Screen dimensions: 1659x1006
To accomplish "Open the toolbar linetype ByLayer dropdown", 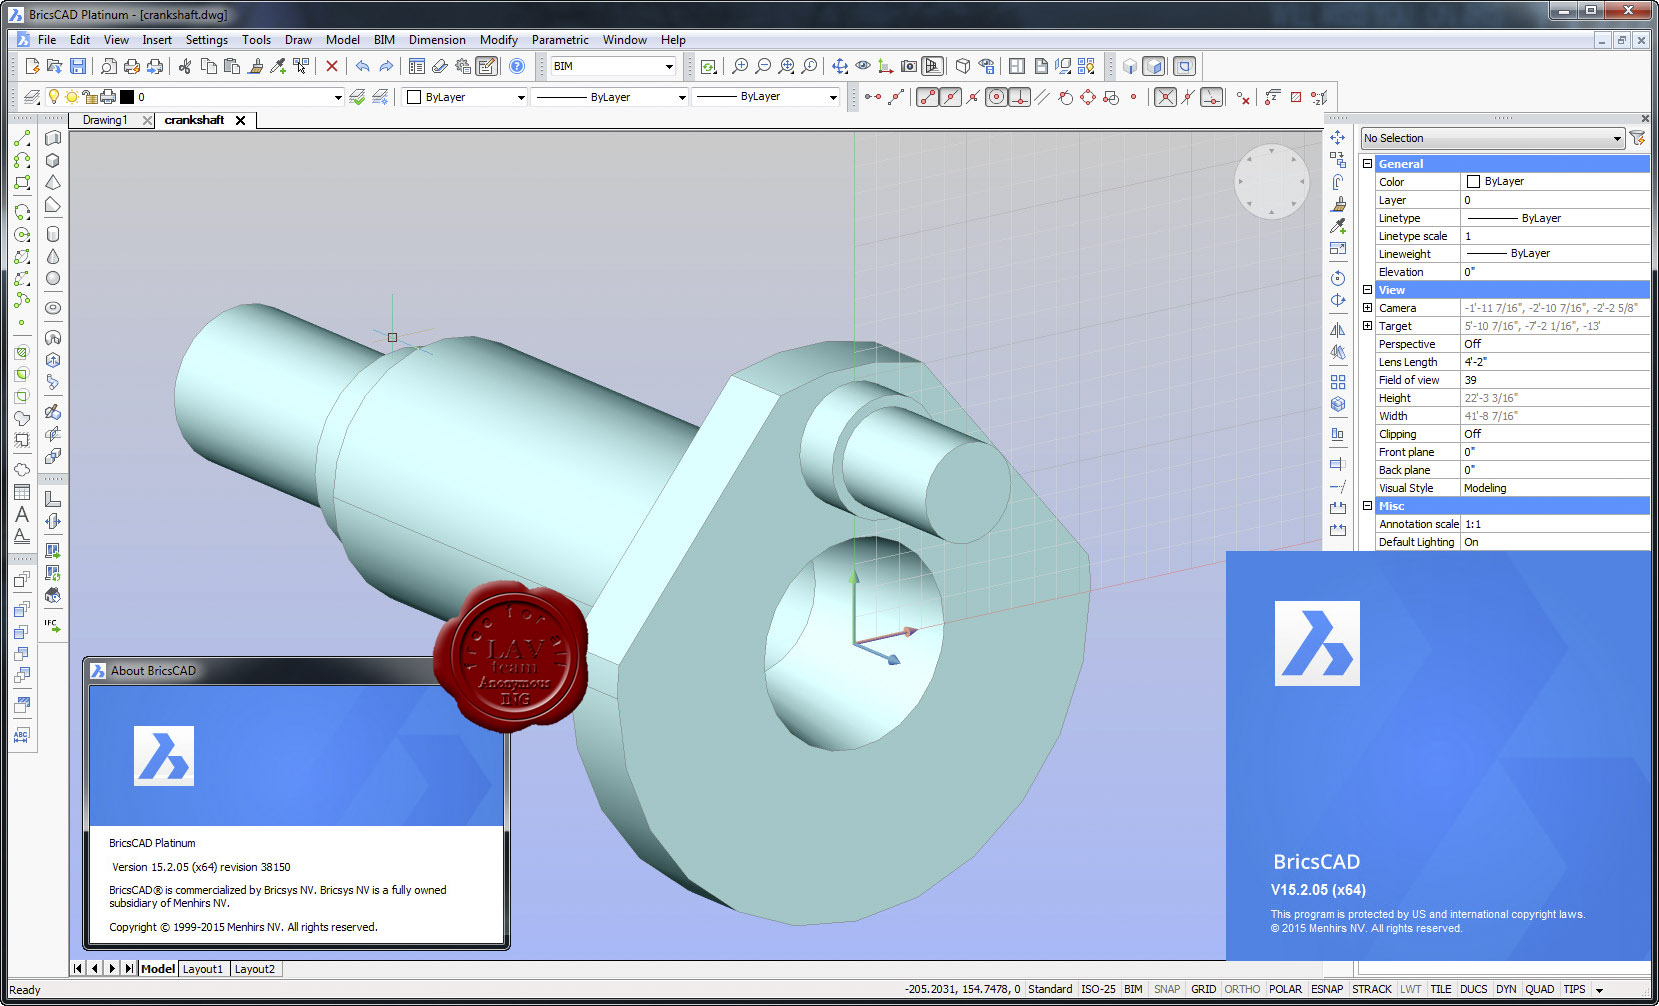I will tap(682, 97).
